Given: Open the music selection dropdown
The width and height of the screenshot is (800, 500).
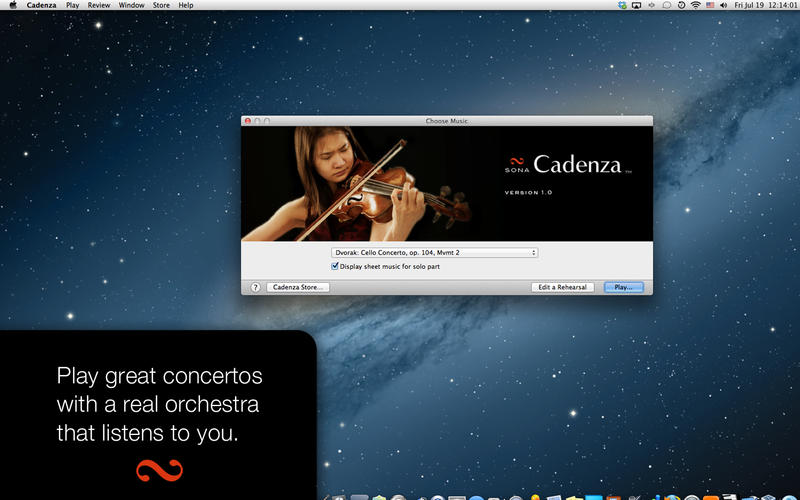Looking at the screenshot, I should [x=434, y=253].
